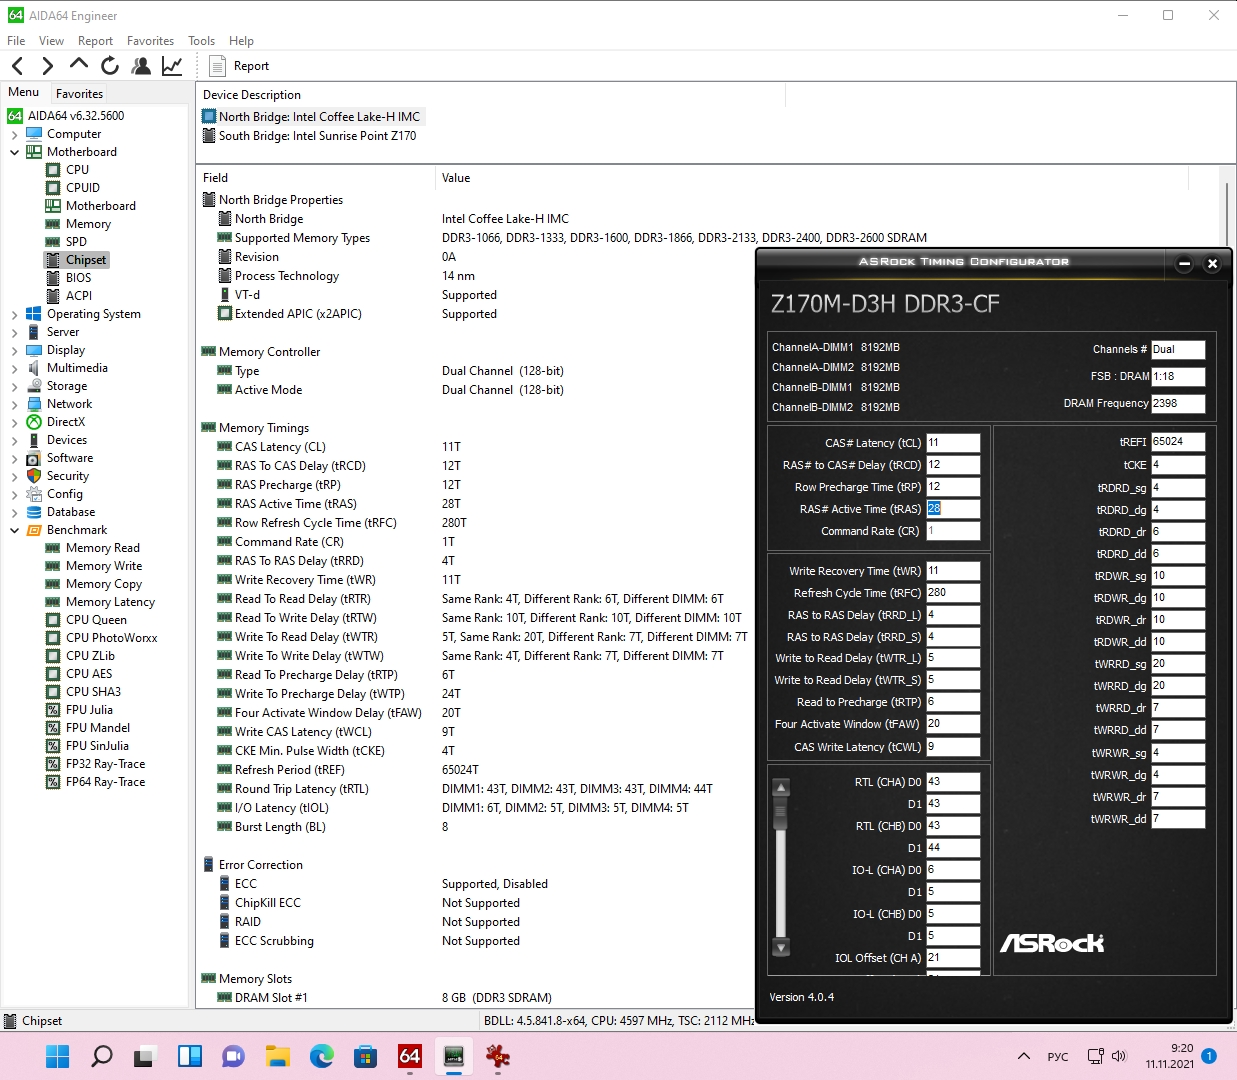
Task: Click the scroll down arrow in ASRock panel
Action: pyautogui.click(x=782, y=947)
